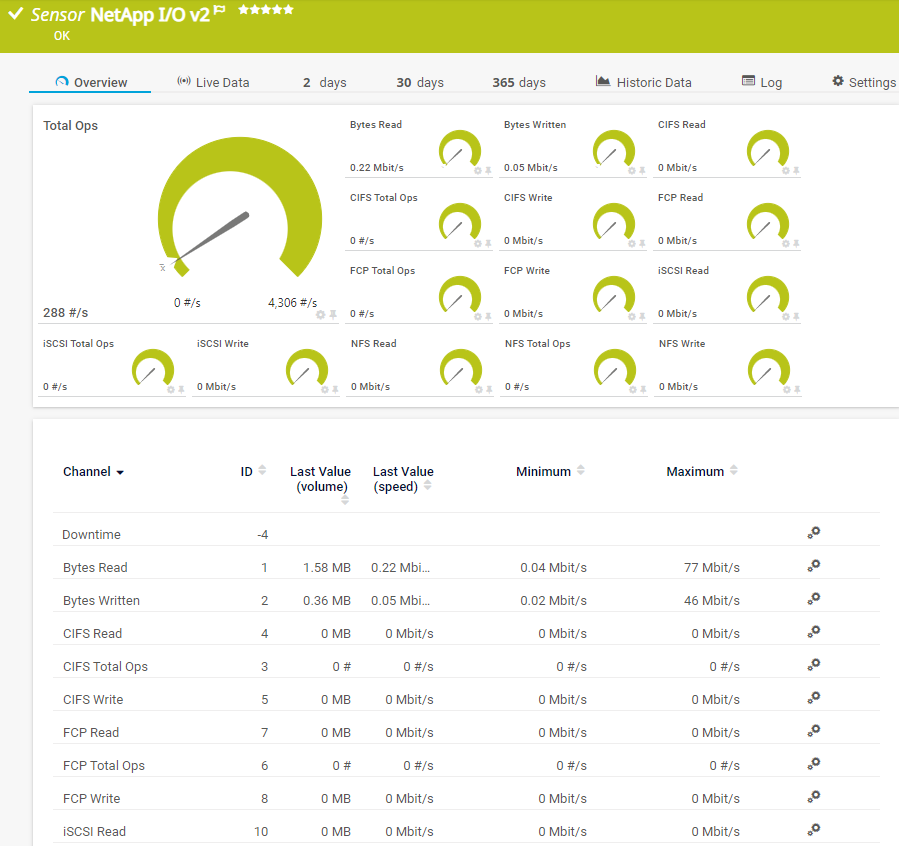Toggle the pin icon under Total Ops gauge
Viewport: 899px width, 846px height.
coord(333,314)
